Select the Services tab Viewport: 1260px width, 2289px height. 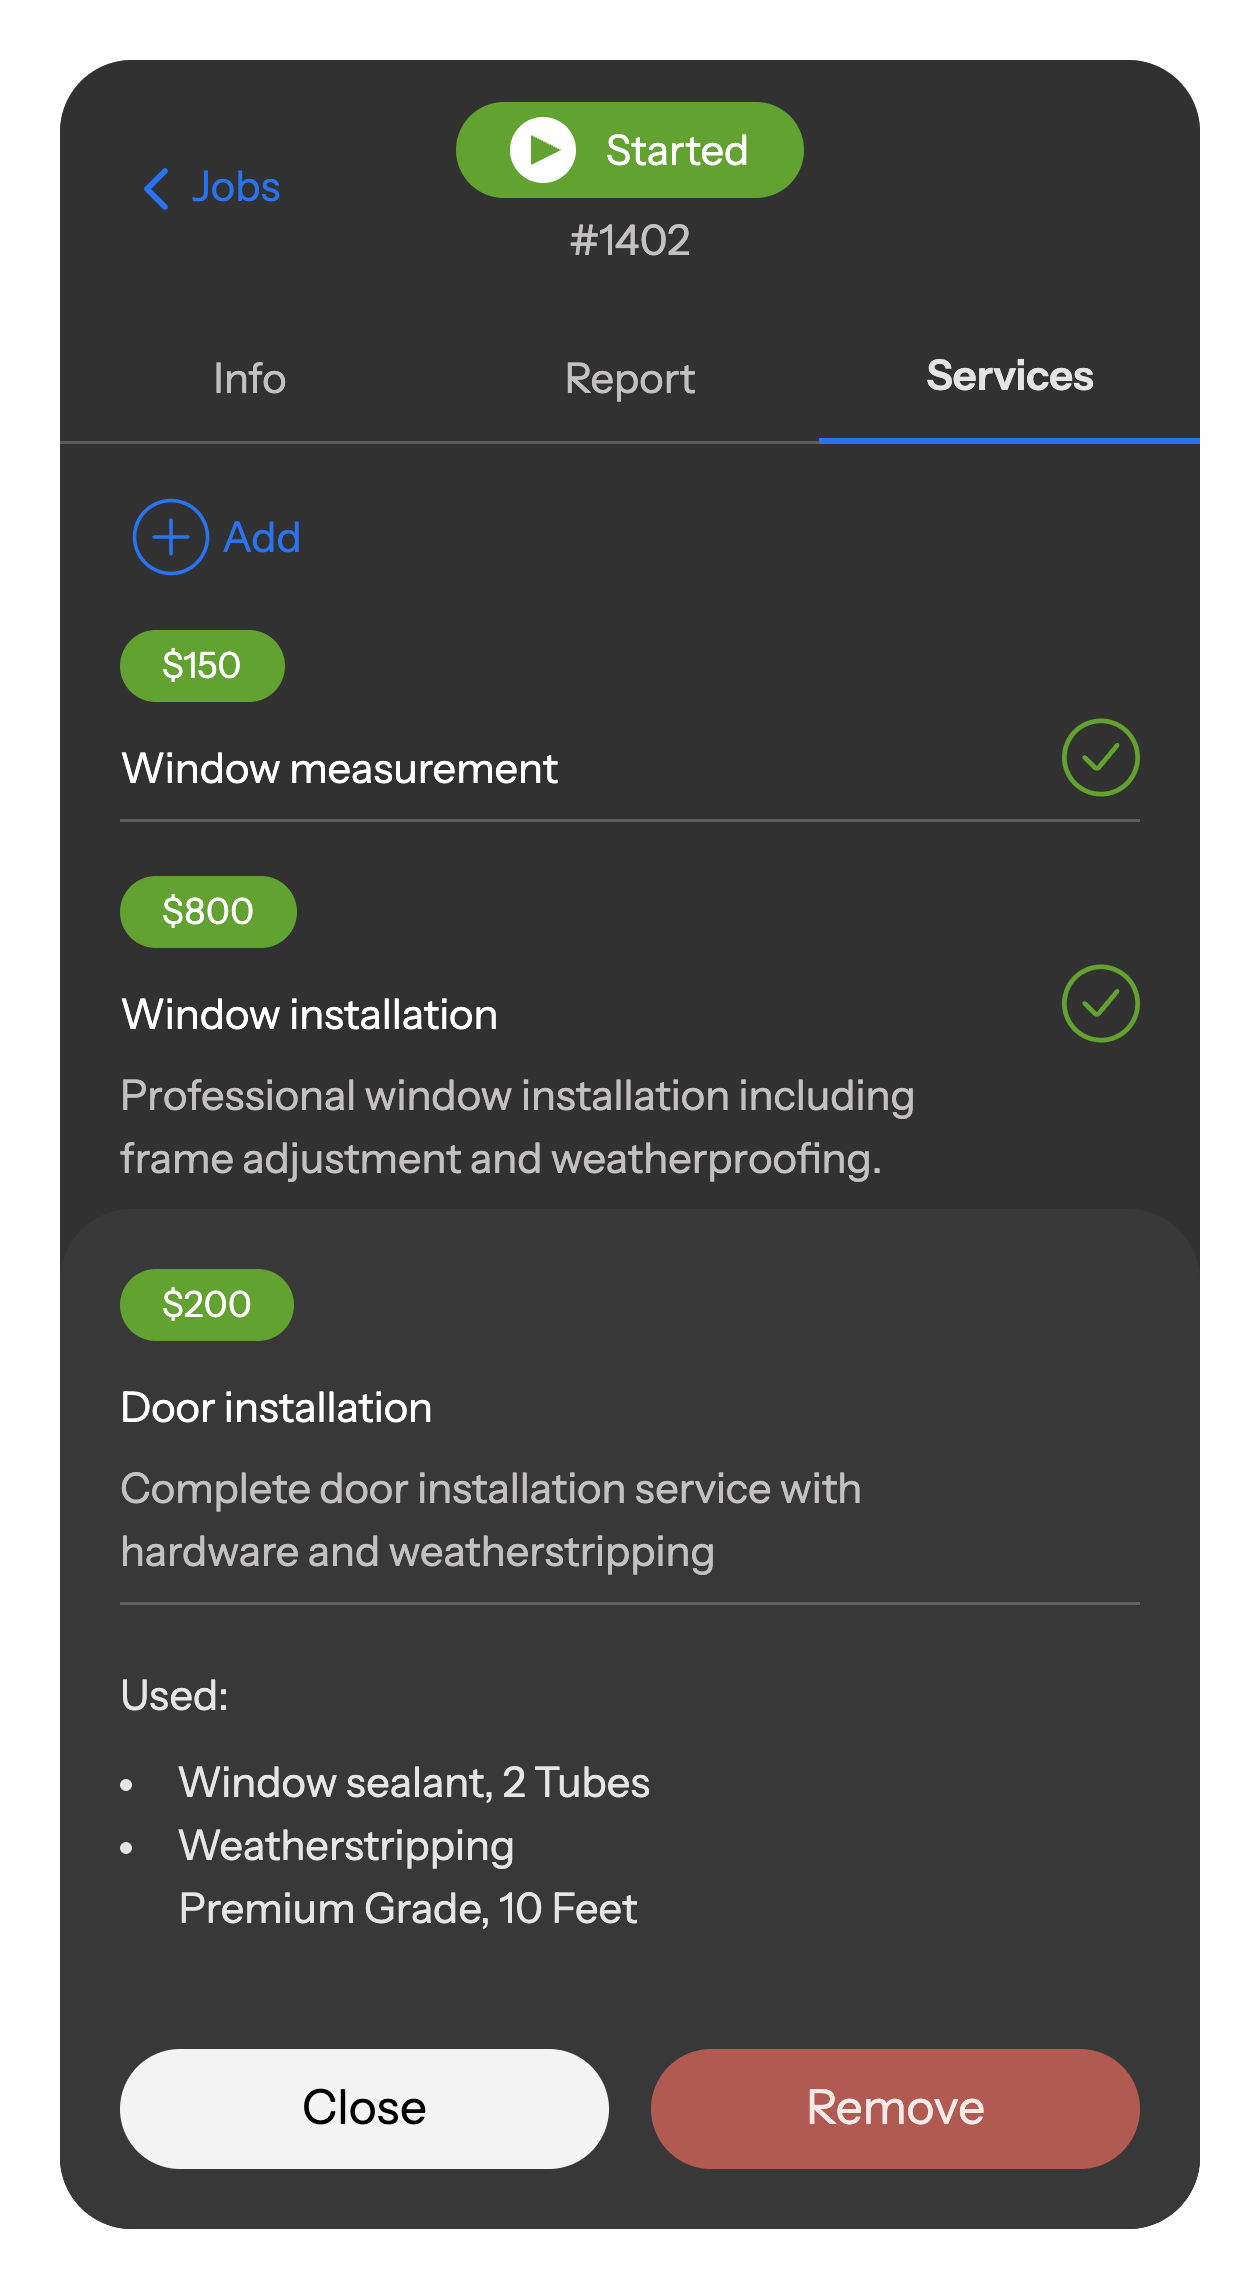[x=1009, y=377]
